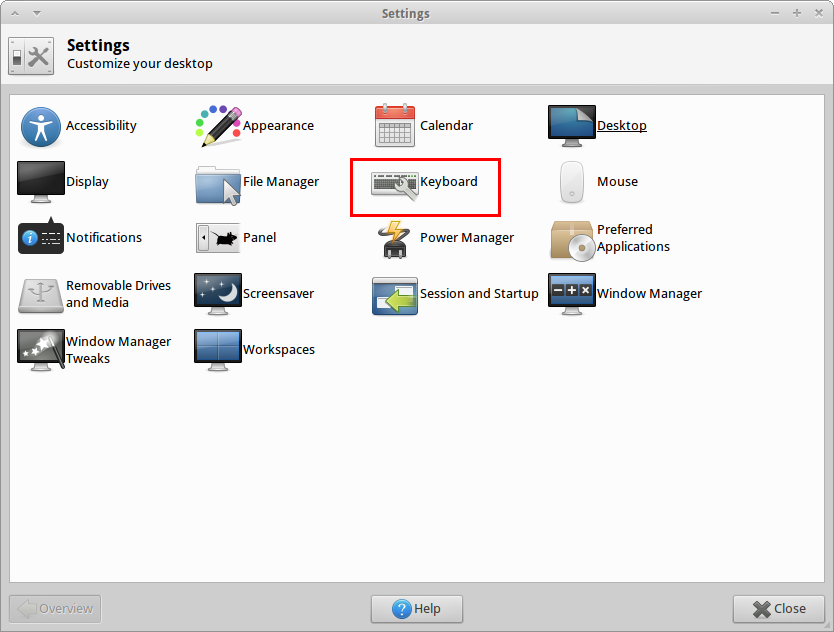Open the Workspaces grid icon

point(218,350)
